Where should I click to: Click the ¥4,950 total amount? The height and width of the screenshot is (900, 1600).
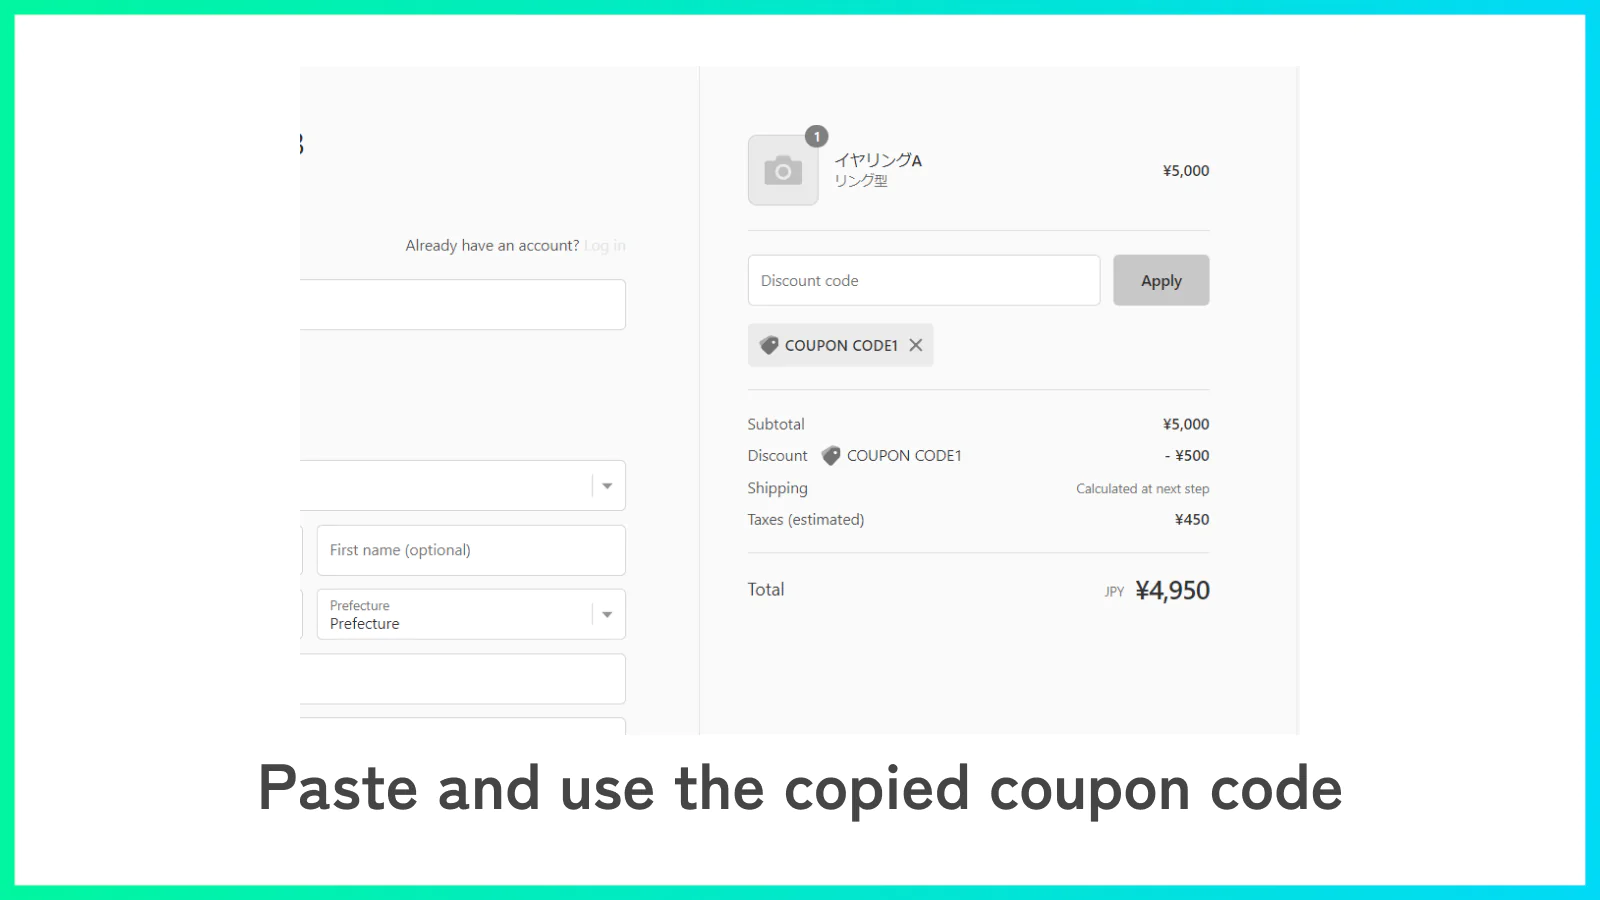pyautogui.click(x=1172, y=590)
